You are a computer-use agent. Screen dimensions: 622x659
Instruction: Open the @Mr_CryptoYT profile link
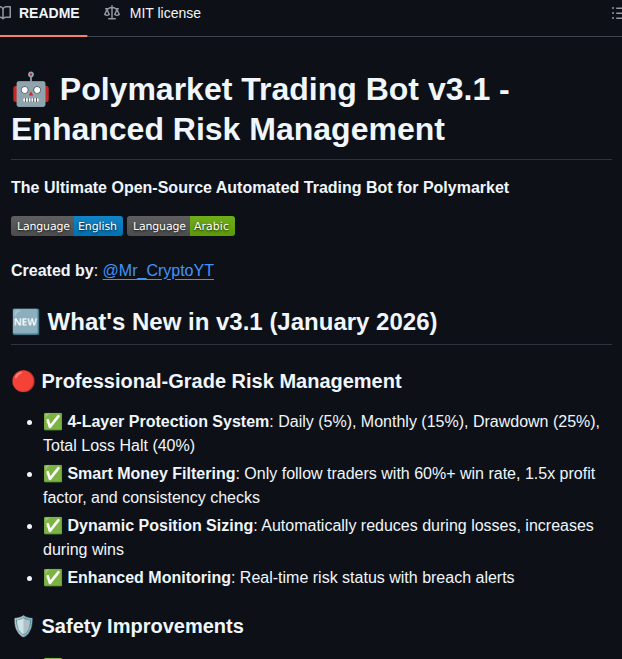point(158,271)
